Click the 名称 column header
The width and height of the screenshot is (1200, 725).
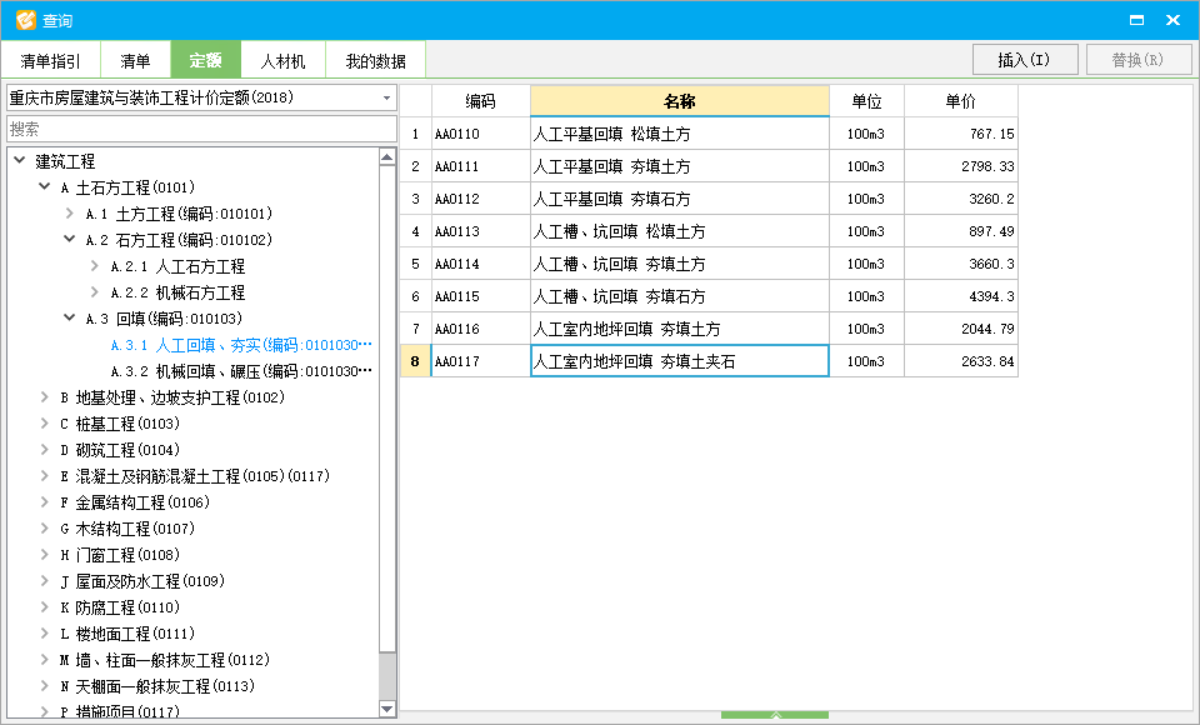coord(680,101)
